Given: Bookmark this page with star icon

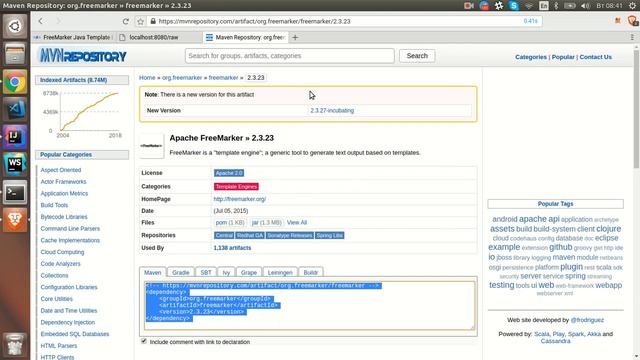Looking at the screenshot, I should tap(140, 21).
